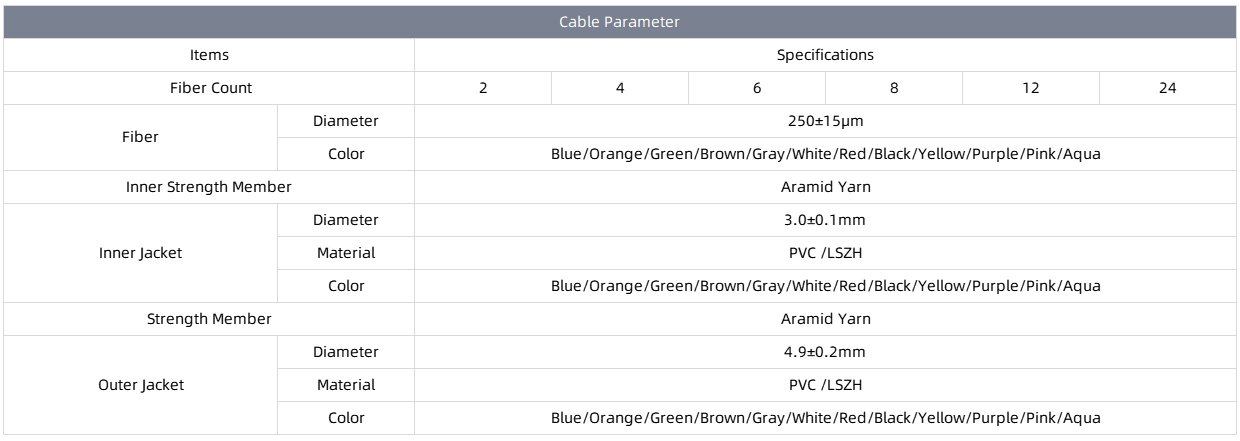Viewport: 1240px width, 441px height.
Task: Click the fiber count 24 cell
Action: tap(1167, 88)
